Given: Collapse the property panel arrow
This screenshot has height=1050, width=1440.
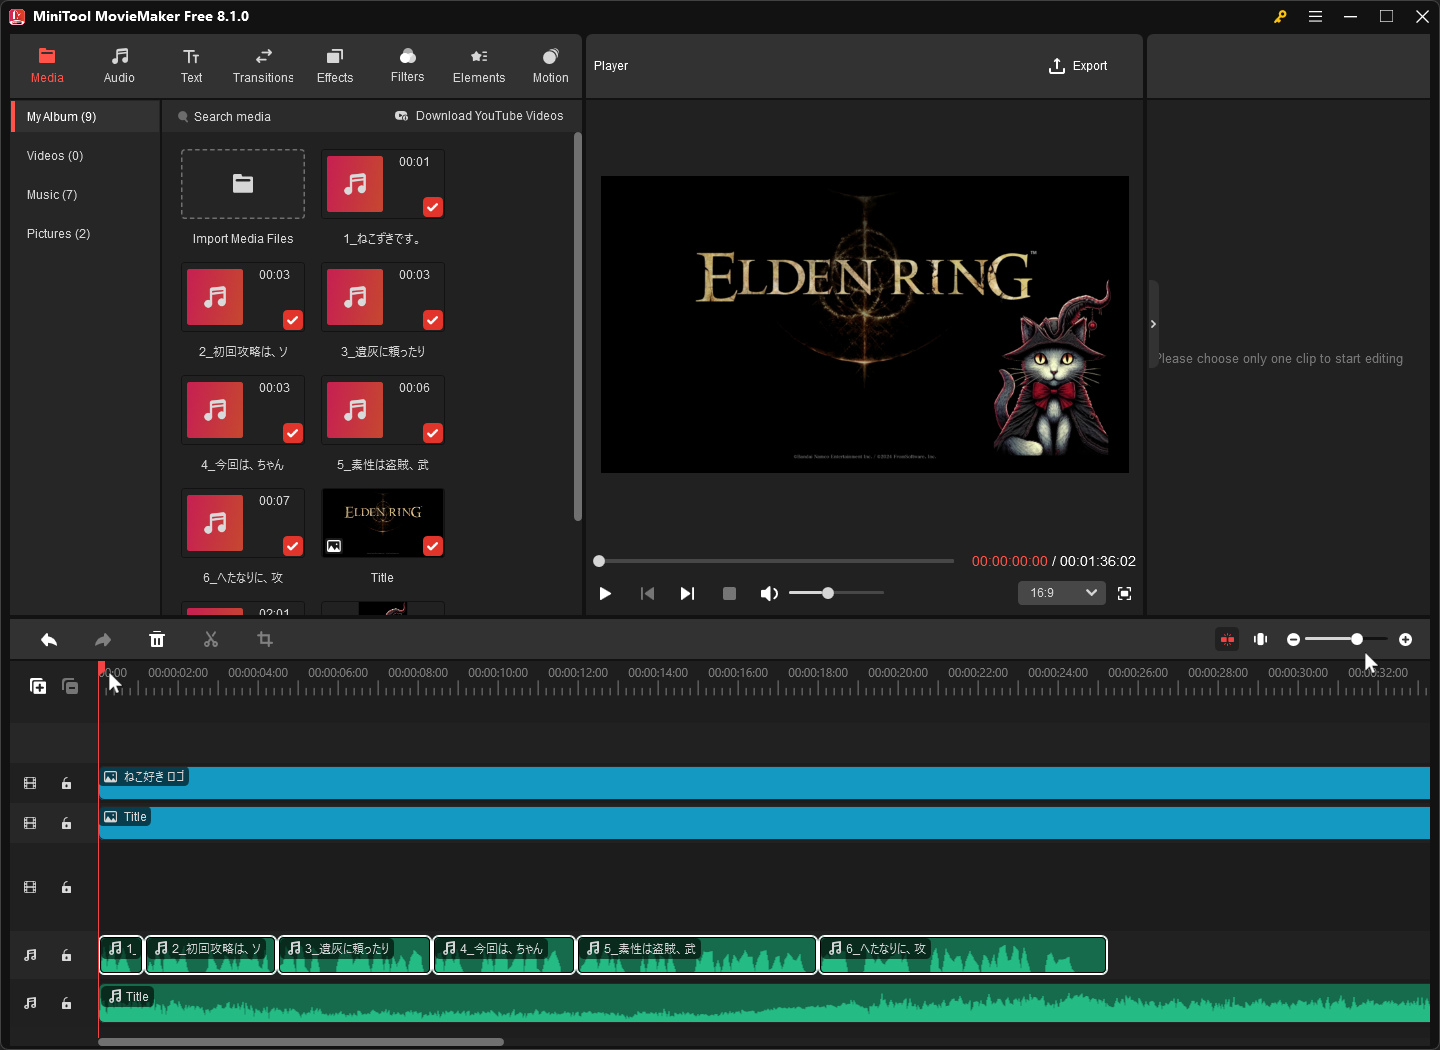Looking at the screenshot, I should point(1153,324).
